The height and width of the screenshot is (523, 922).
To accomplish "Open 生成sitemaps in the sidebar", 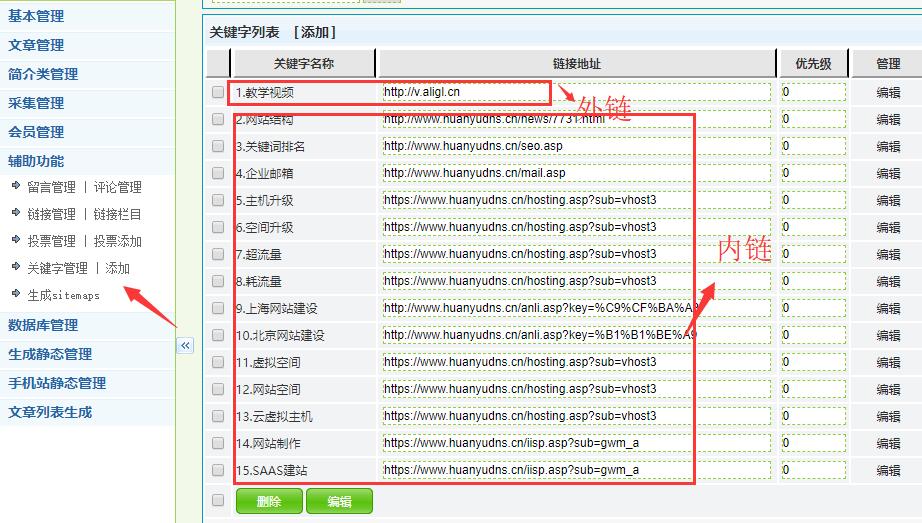I will 63,295.
